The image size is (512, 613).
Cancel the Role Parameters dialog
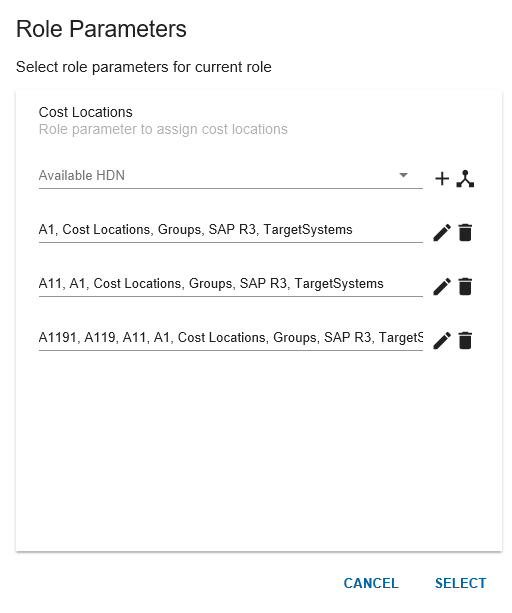point(371,583)
